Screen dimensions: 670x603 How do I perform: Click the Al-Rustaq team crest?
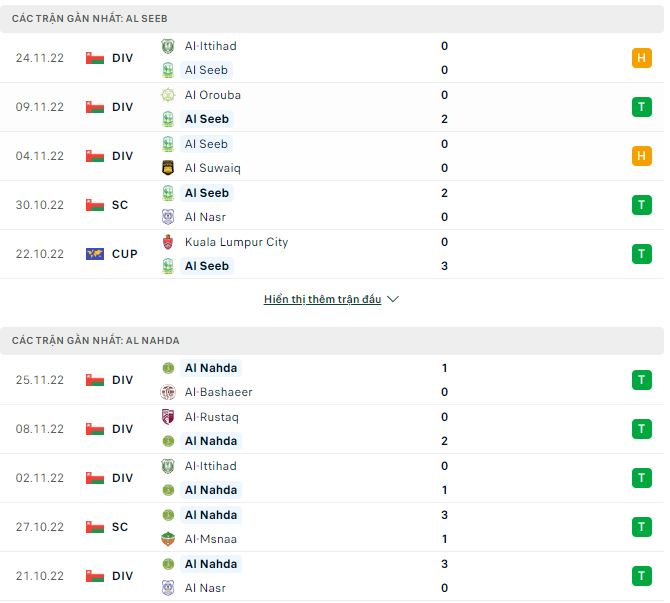[x=168, y=417]
